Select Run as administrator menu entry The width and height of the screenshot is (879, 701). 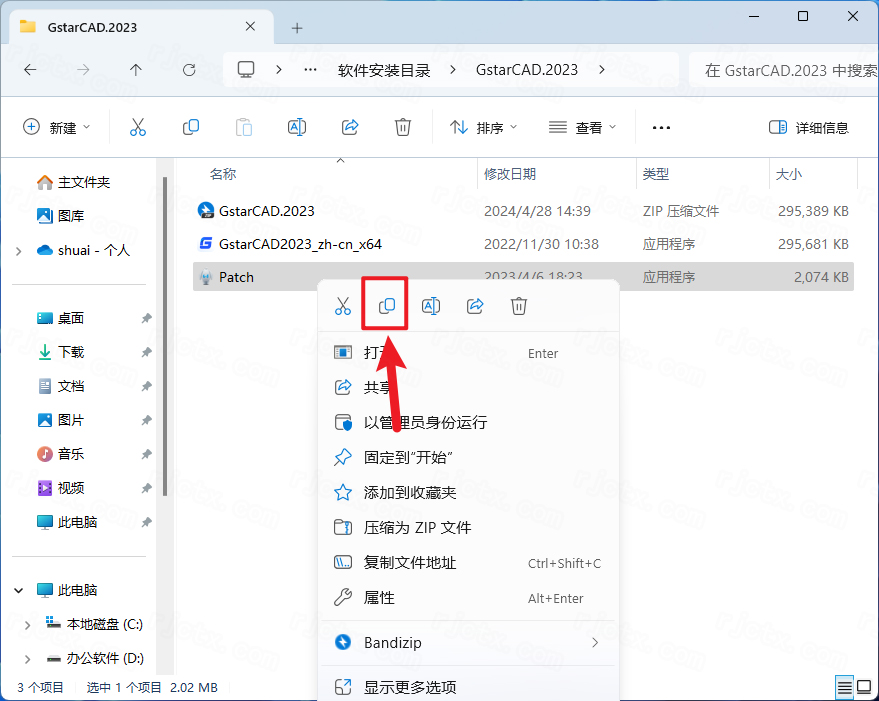[425, 422]
